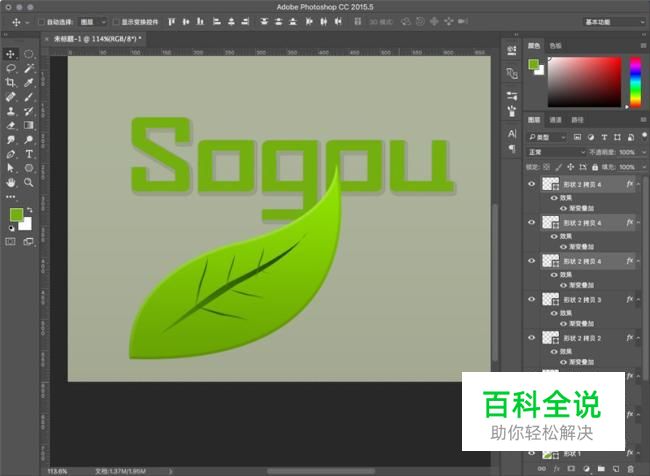This screenshot has width=650, height=476.
Task: Select the Eyedropper tool
Action: 29,83
